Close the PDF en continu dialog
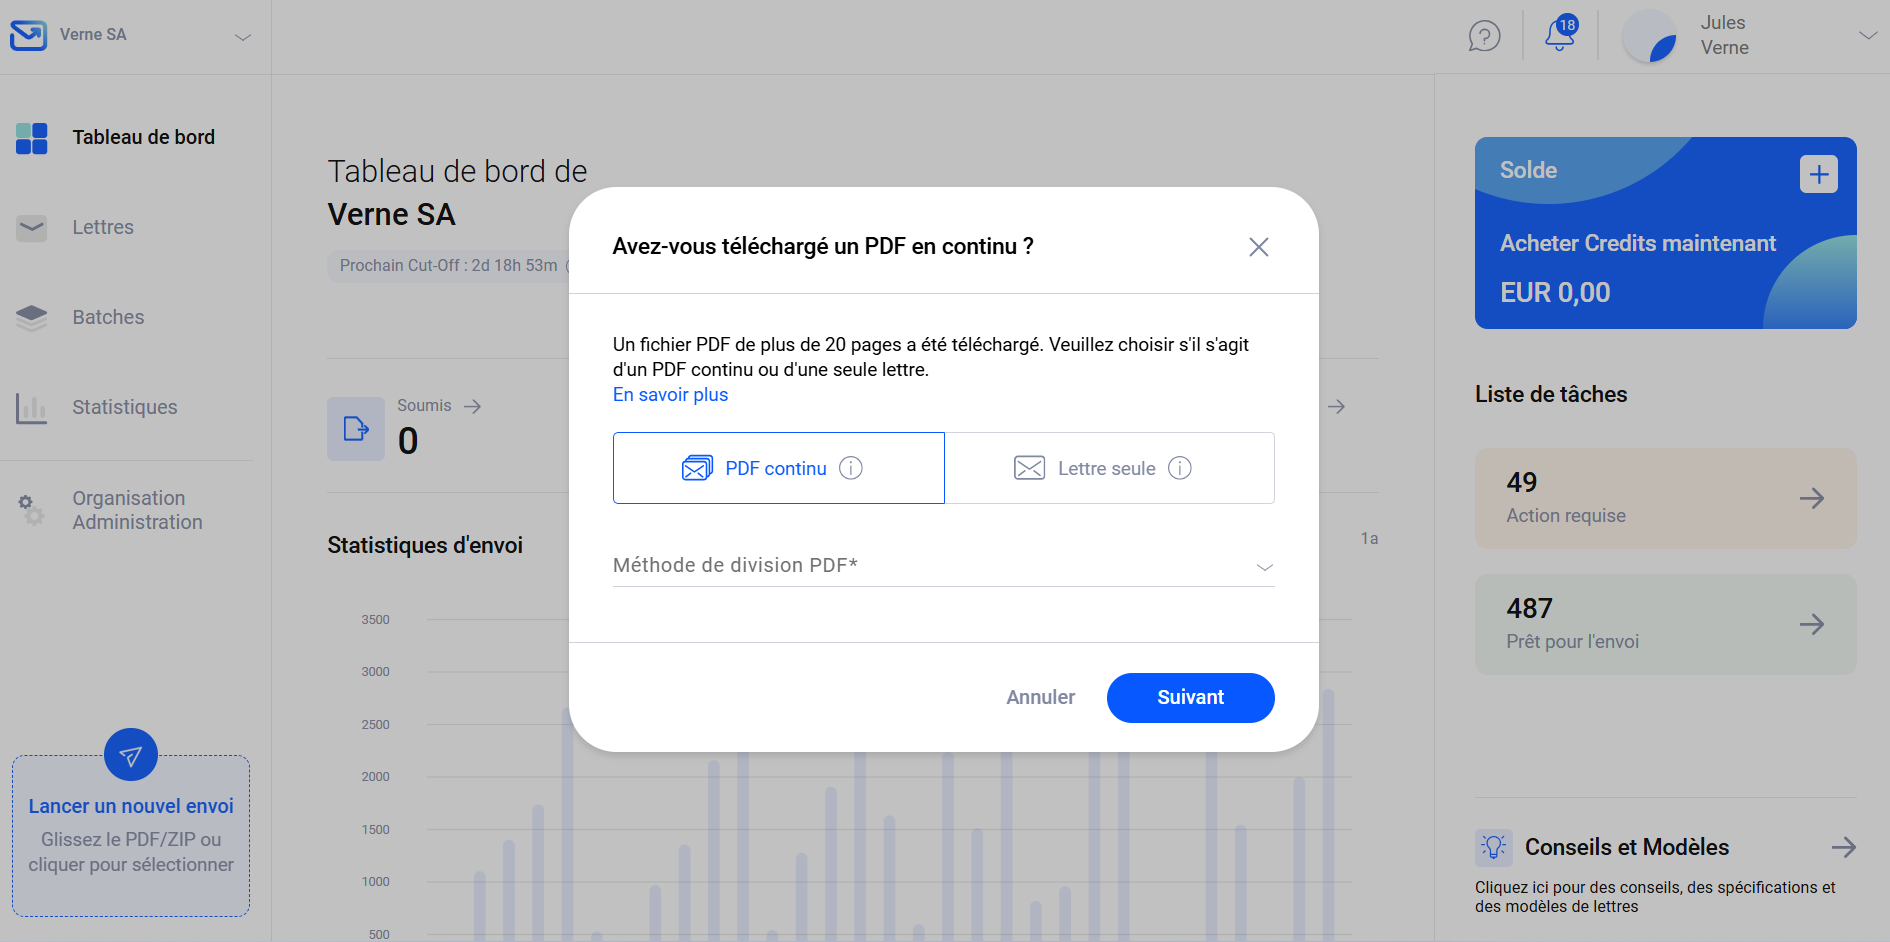This screenshot has height=942, width=1890. pos(1258,247)
